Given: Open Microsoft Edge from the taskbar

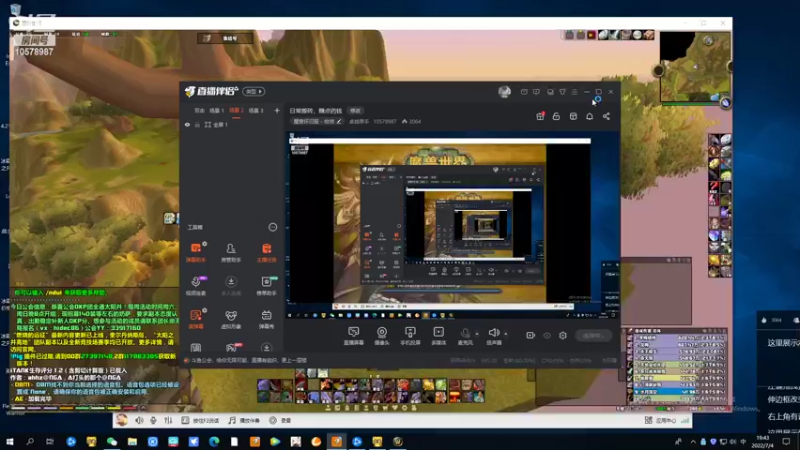Looking at the screenshot, I should (x=214, y=441).
